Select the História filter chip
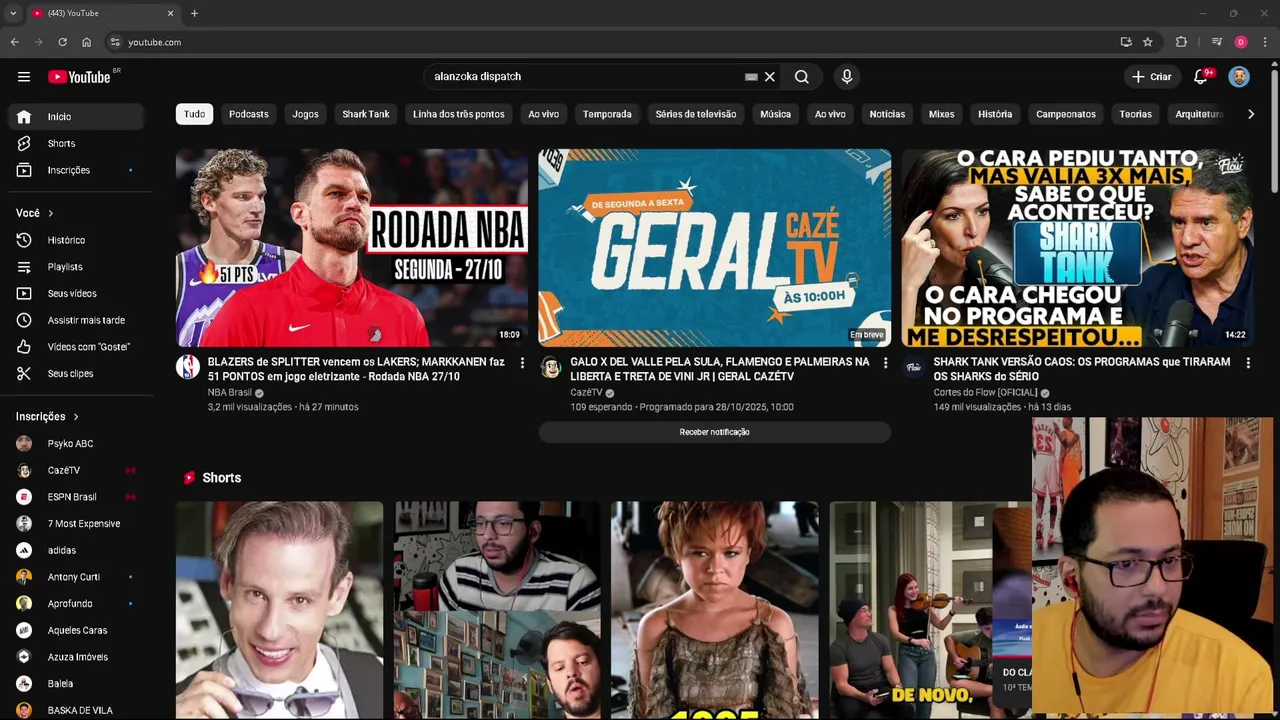1280x720 pixels. tap(995, 114)
